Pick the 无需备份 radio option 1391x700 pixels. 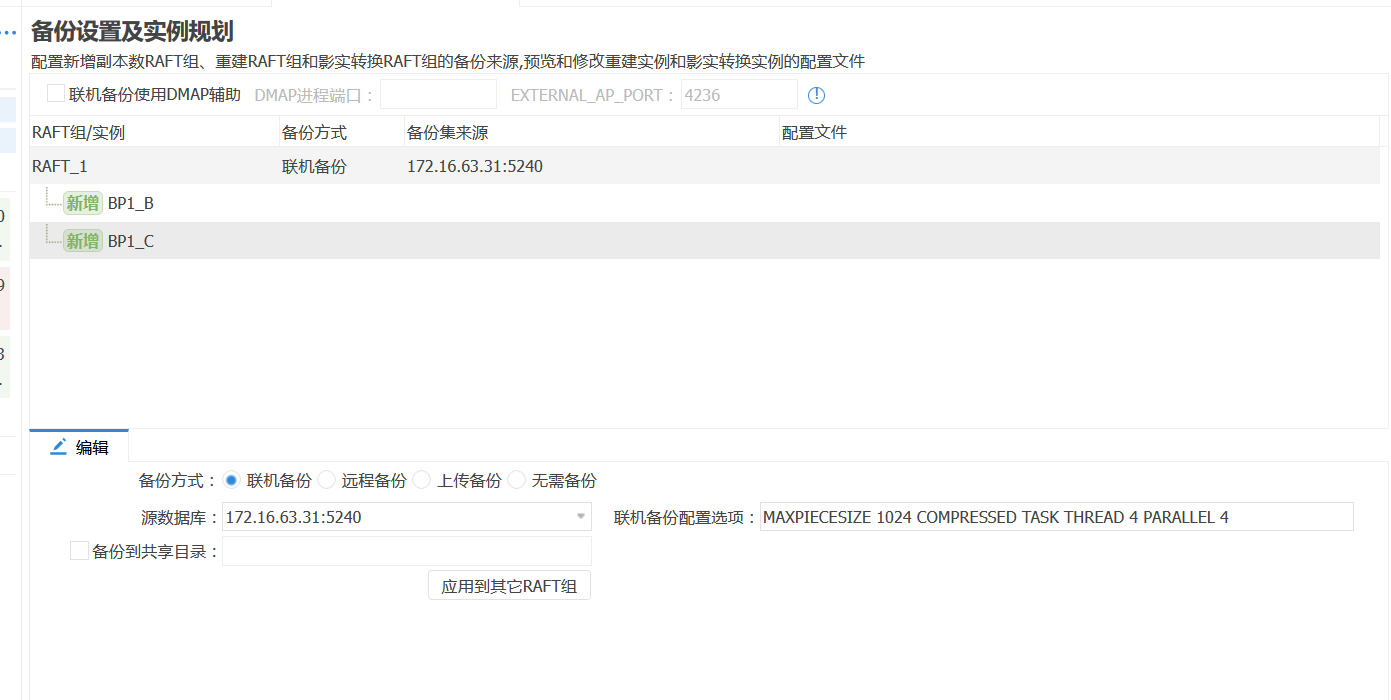point(517,480)
